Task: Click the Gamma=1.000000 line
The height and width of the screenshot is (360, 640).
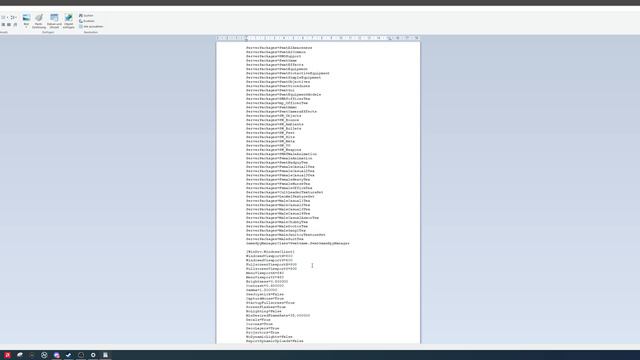Action: tap(261, 290)
